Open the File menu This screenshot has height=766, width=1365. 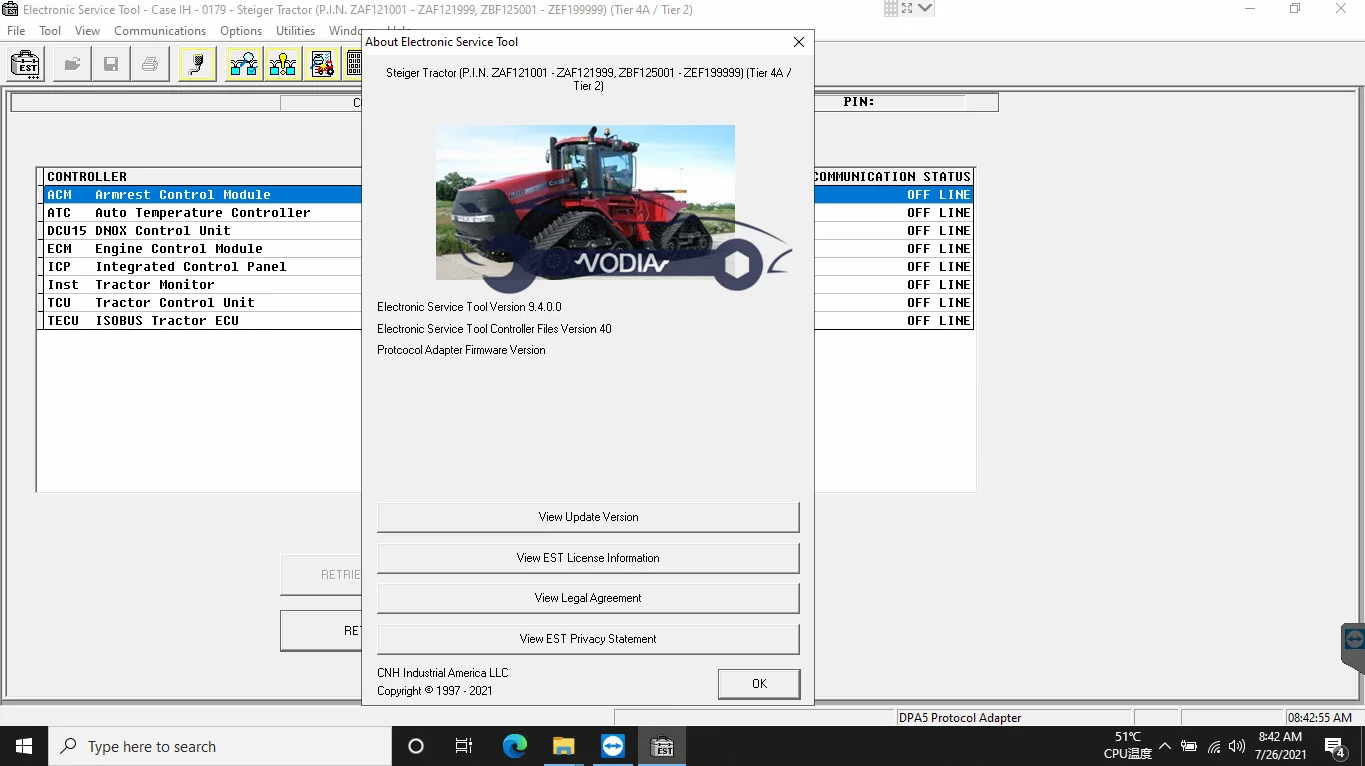[x=16, y=31]
